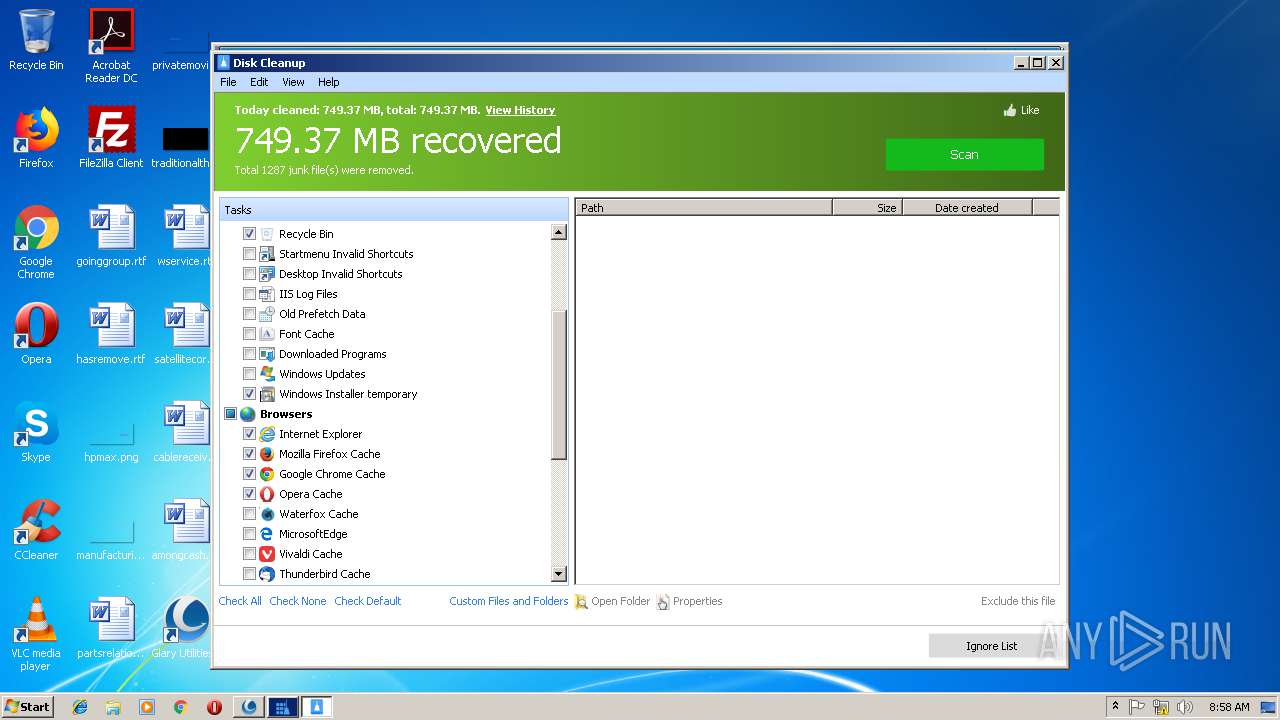Enable IIS Log Files checkbox
Image resolution: width=1280 pixels, height=720 pixels.
(x=250, y=294)
